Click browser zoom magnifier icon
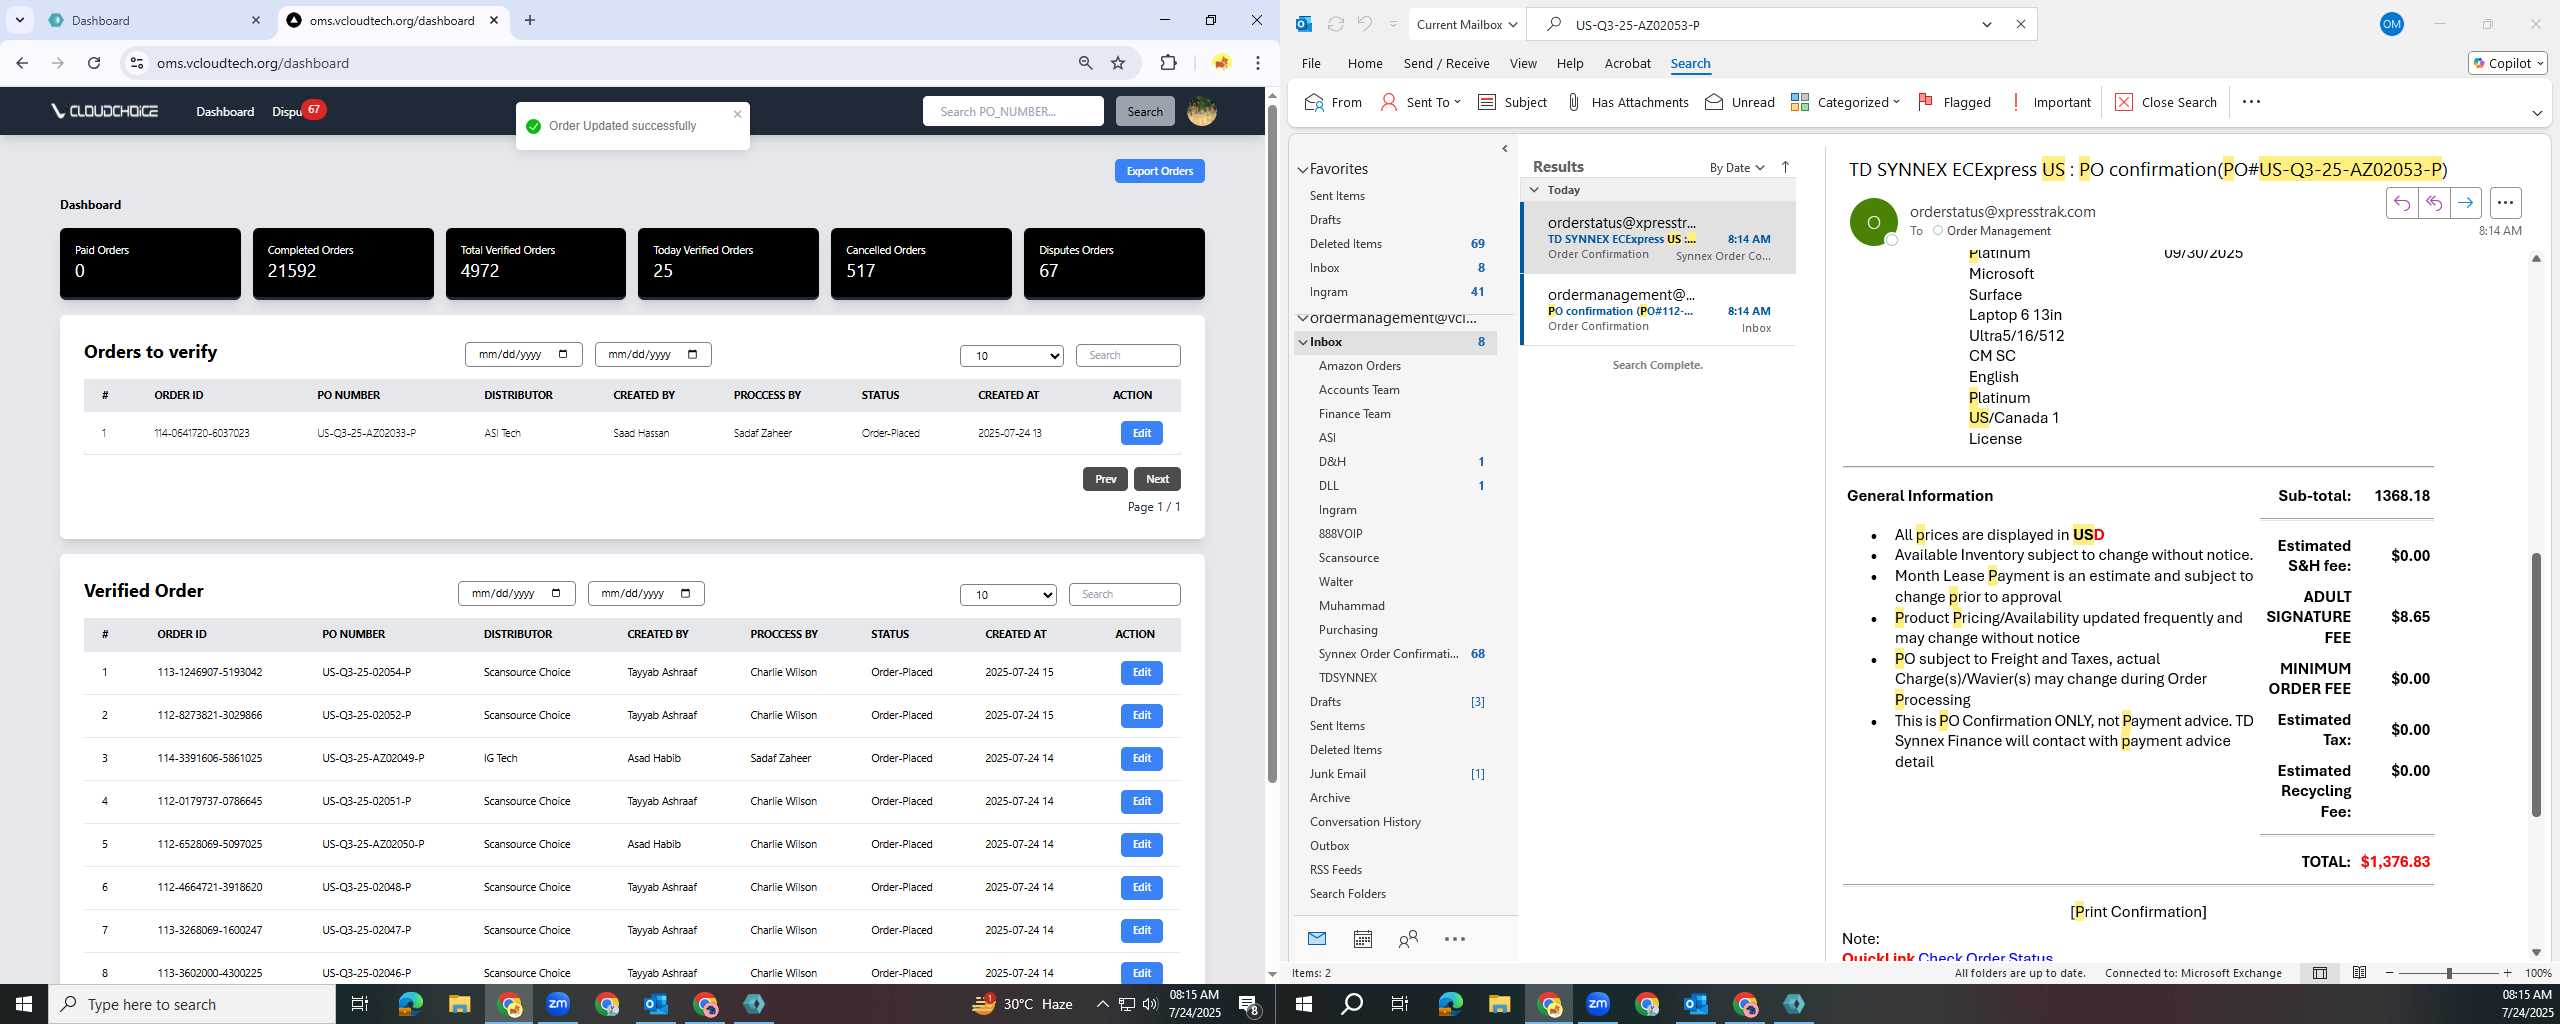 pos(1085,63)
